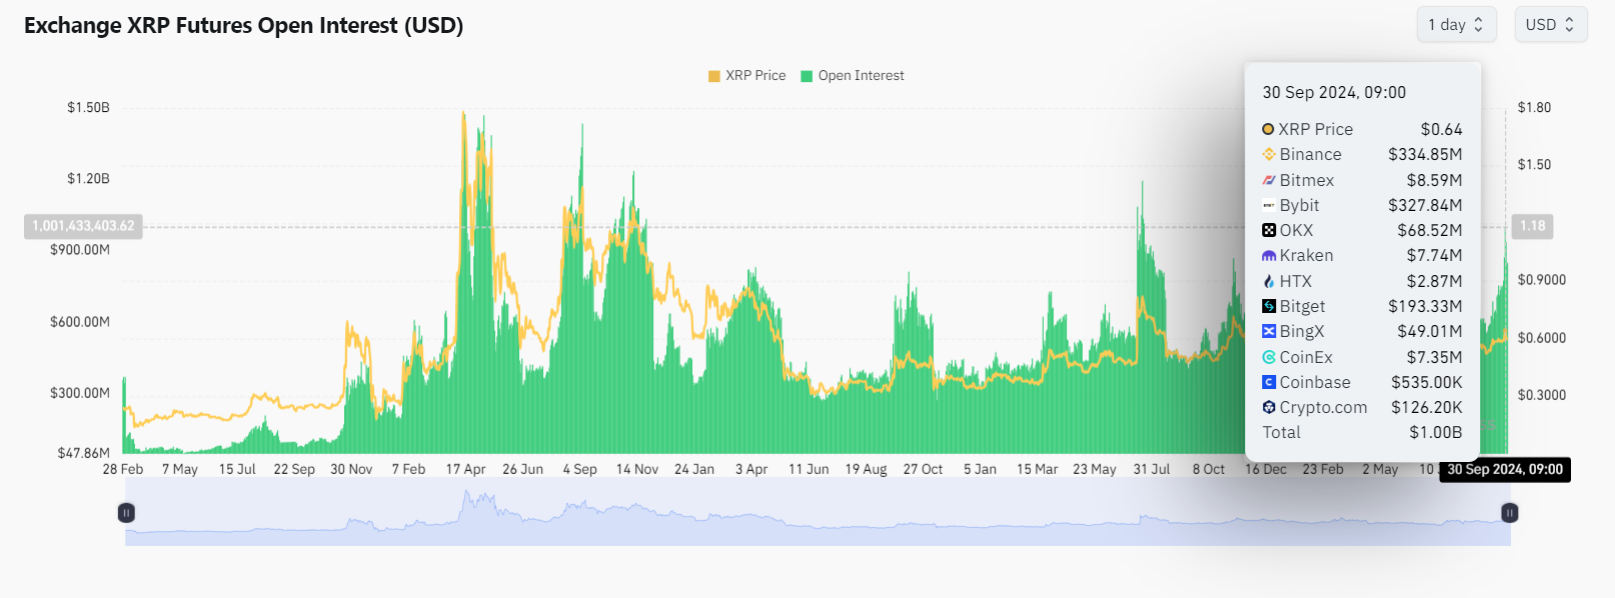
Task: Click the $47.86M left axis label
Action: click(84, 453)
